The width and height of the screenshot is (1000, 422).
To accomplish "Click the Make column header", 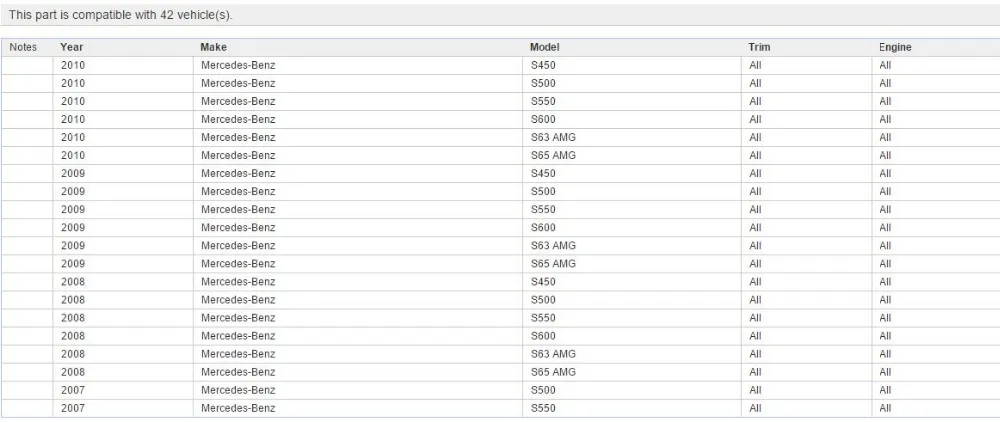I will click(x=358, y=47).
